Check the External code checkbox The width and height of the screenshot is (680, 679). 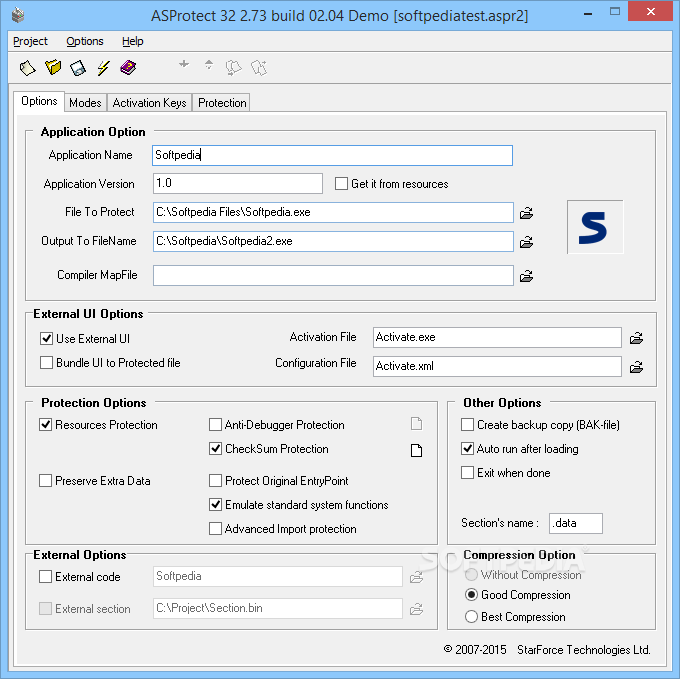(46, 577)
